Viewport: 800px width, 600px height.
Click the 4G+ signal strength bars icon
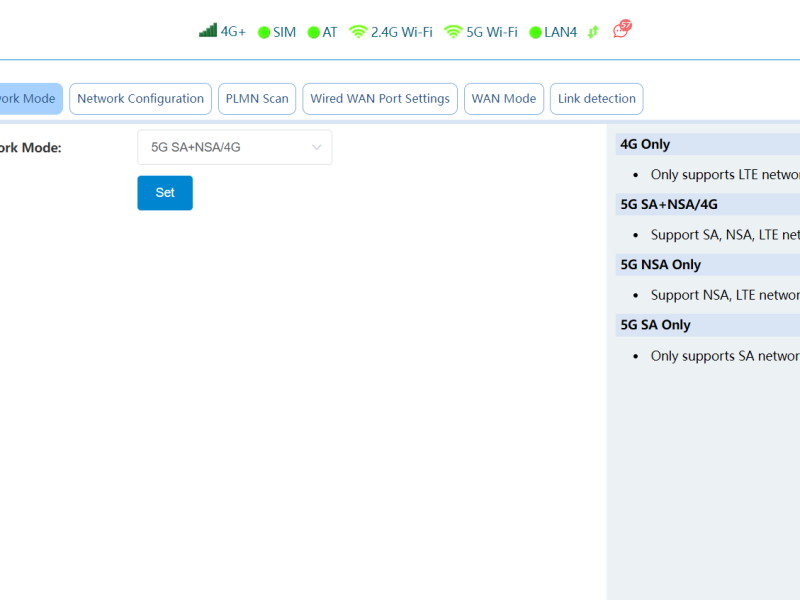(208, 31)
